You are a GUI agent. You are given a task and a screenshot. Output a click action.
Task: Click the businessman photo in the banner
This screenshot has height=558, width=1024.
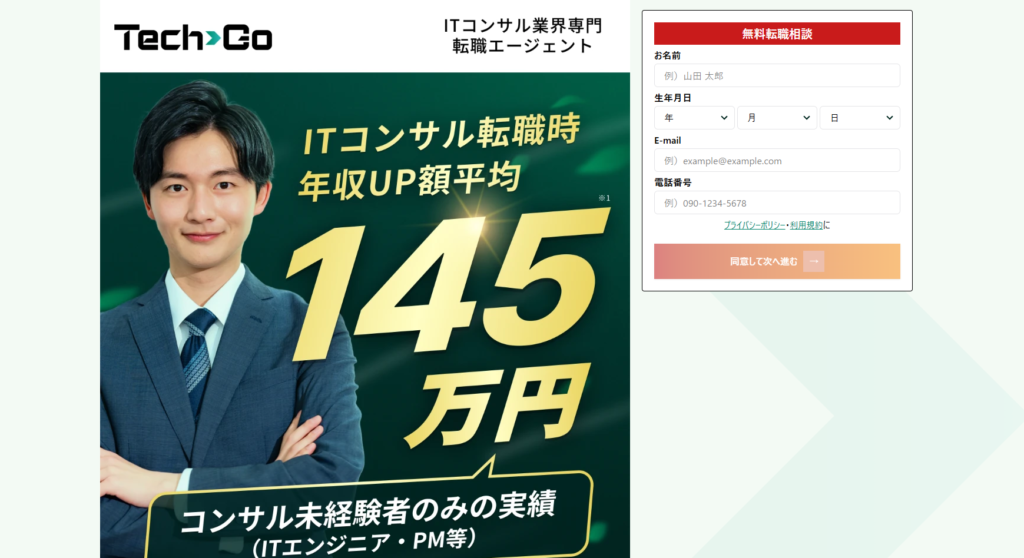[222, 314]
